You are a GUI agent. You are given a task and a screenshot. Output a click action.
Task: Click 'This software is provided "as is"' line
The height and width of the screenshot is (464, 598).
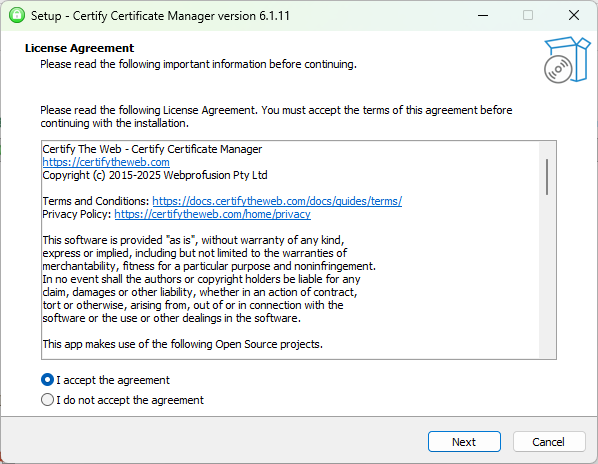[x=193, y=240]
